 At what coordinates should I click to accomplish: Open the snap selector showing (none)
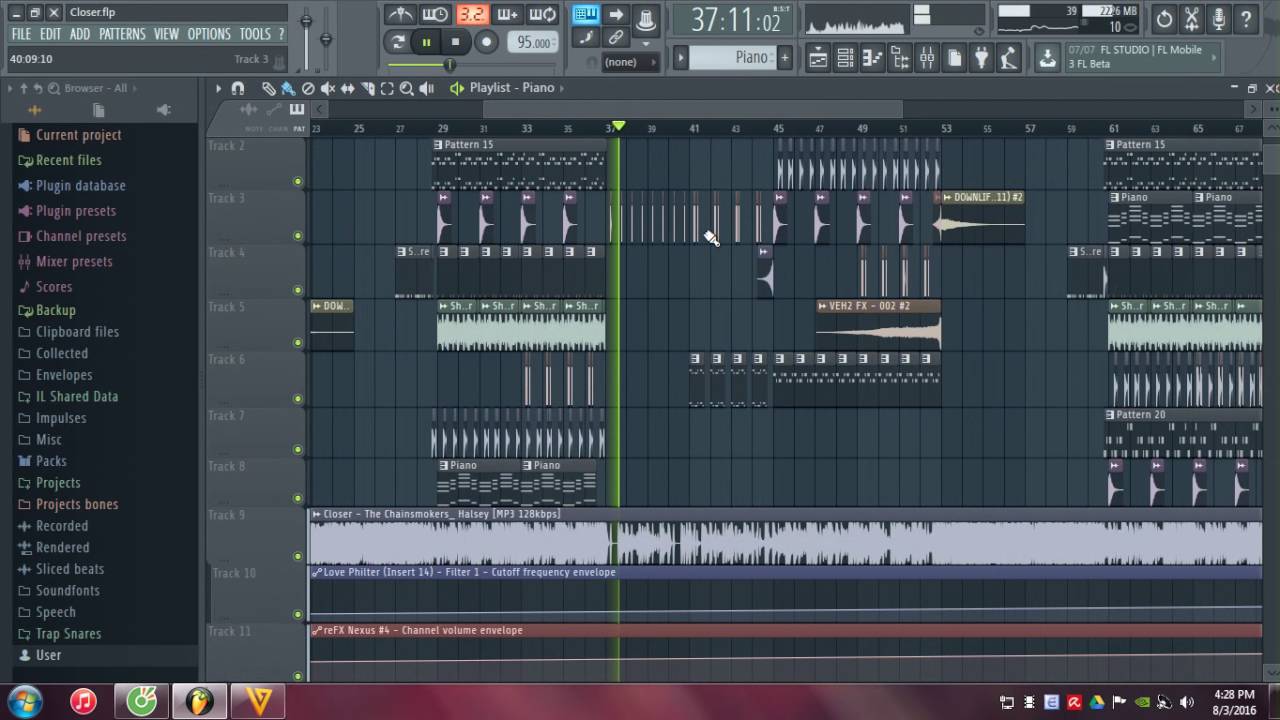(x=630, y=62)
